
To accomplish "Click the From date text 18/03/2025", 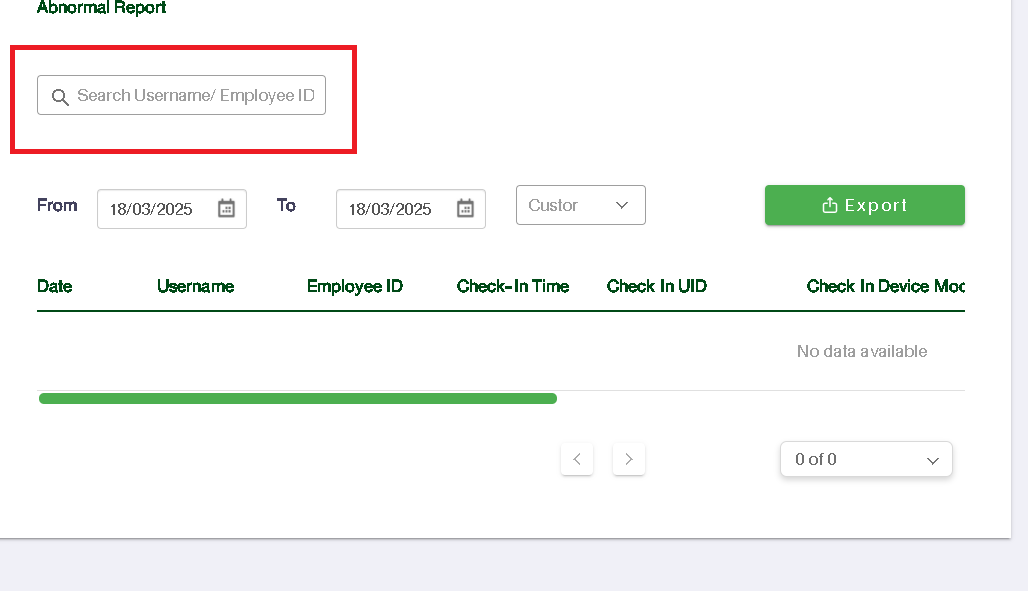I will 151,209.
